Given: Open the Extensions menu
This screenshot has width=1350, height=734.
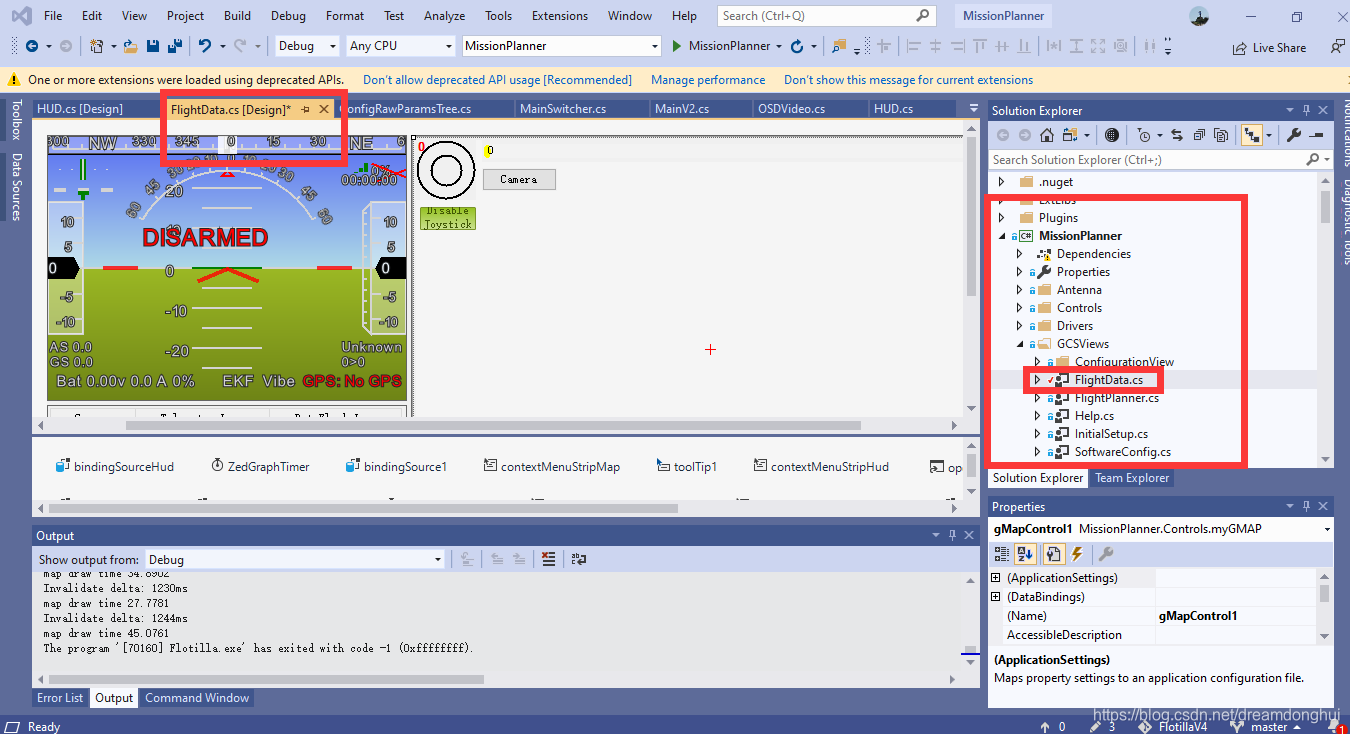Looking at the screenshot, I should (x=560, y=16).
